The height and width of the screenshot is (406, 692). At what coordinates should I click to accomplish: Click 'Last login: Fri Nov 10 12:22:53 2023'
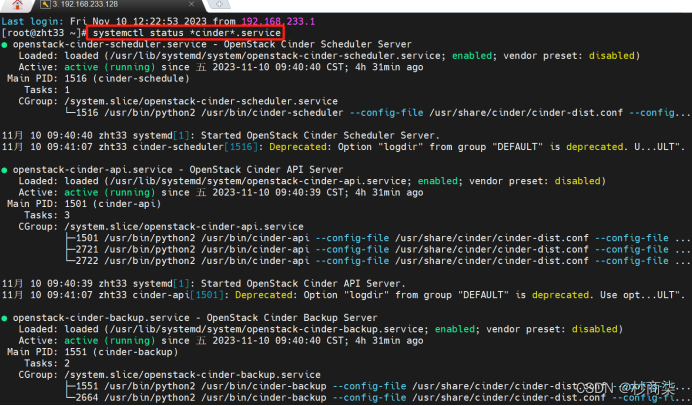[x=104, y=21]
